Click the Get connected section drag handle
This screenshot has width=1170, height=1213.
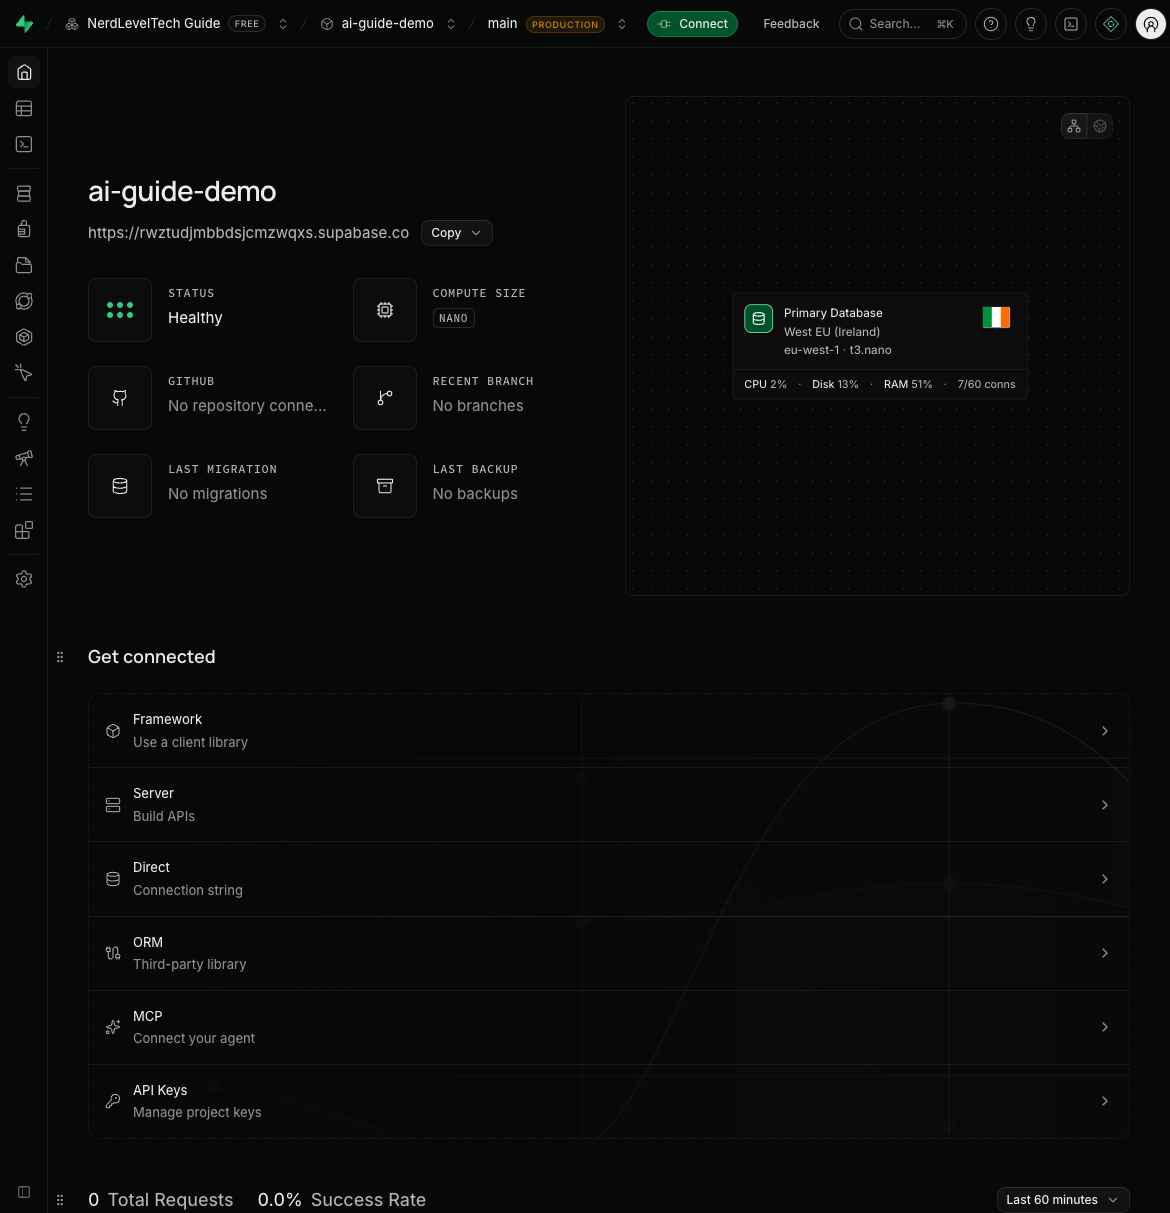[60, 657]
